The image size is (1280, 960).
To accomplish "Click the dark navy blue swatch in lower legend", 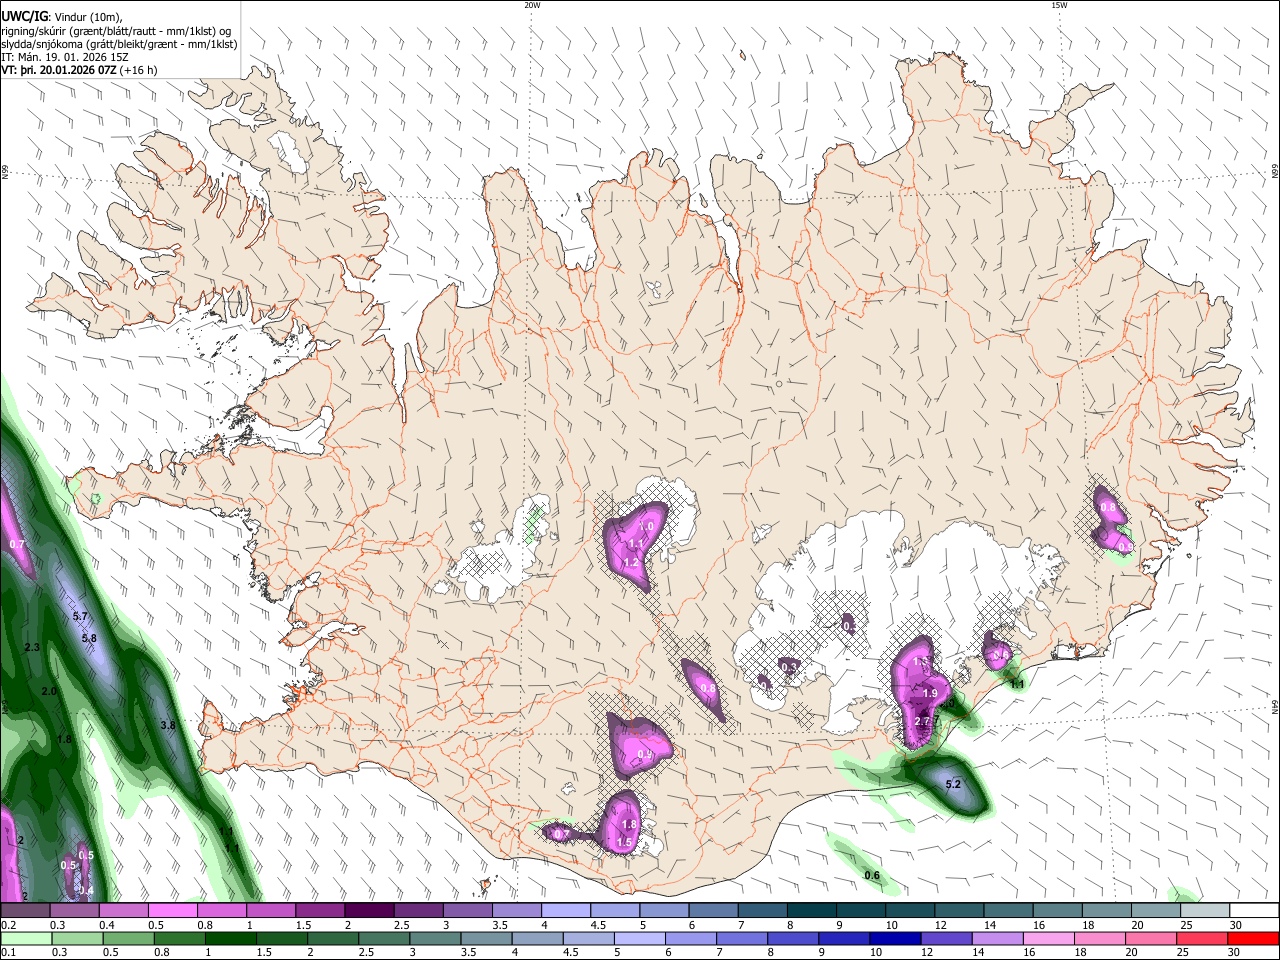I will tap(894, 938).
